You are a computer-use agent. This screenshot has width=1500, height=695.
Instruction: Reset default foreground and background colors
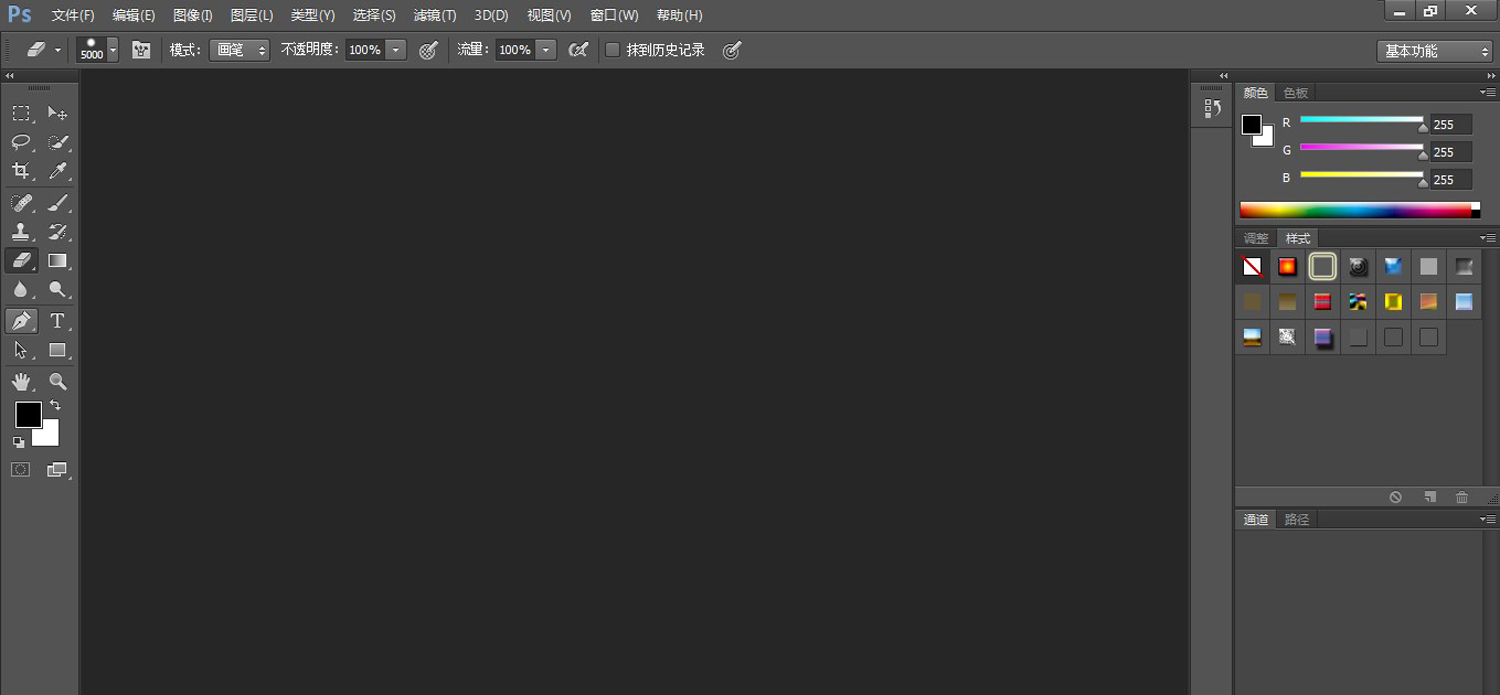coord(18,442)
